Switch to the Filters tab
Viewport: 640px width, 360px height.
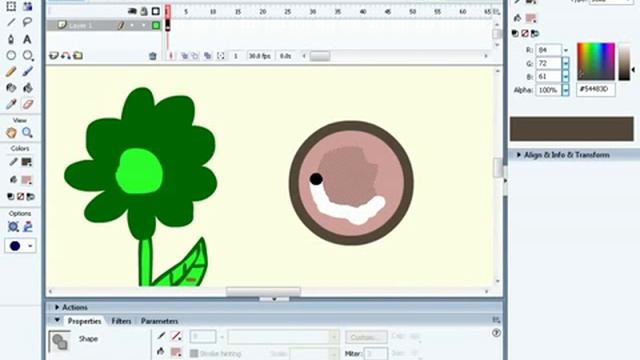click(x=121, y=321)
